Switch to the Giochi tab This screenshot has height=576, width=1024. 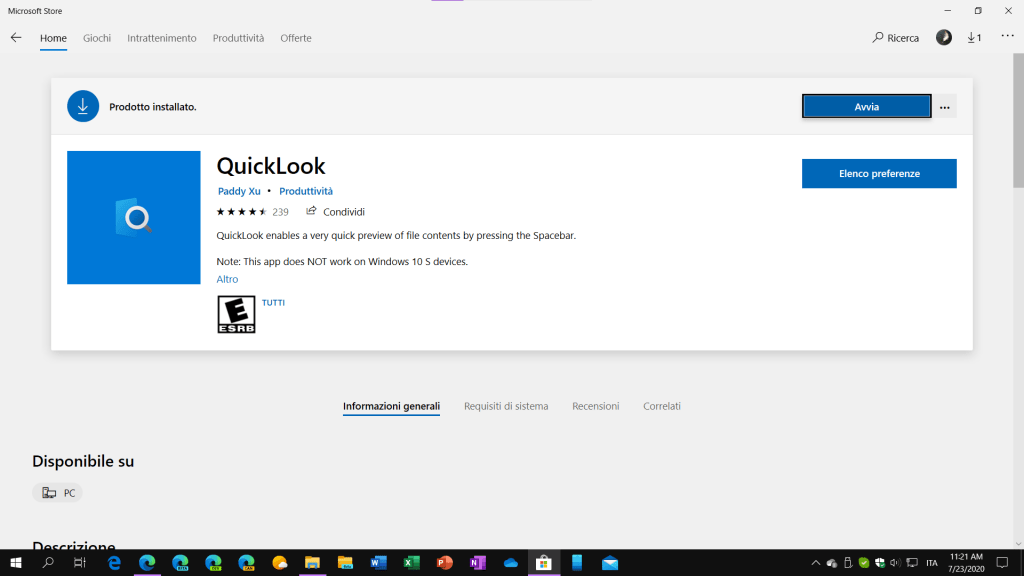pos(97,38)
